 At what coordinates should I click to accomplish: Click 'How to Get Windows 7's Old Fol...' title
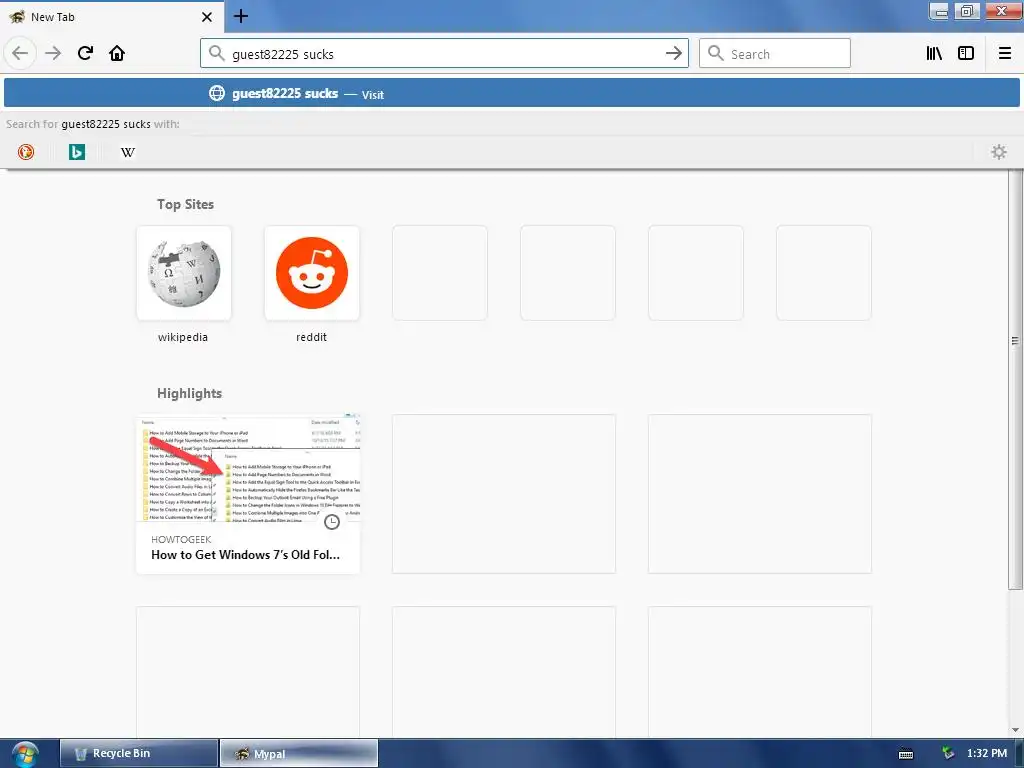click(x=246, y=555)
